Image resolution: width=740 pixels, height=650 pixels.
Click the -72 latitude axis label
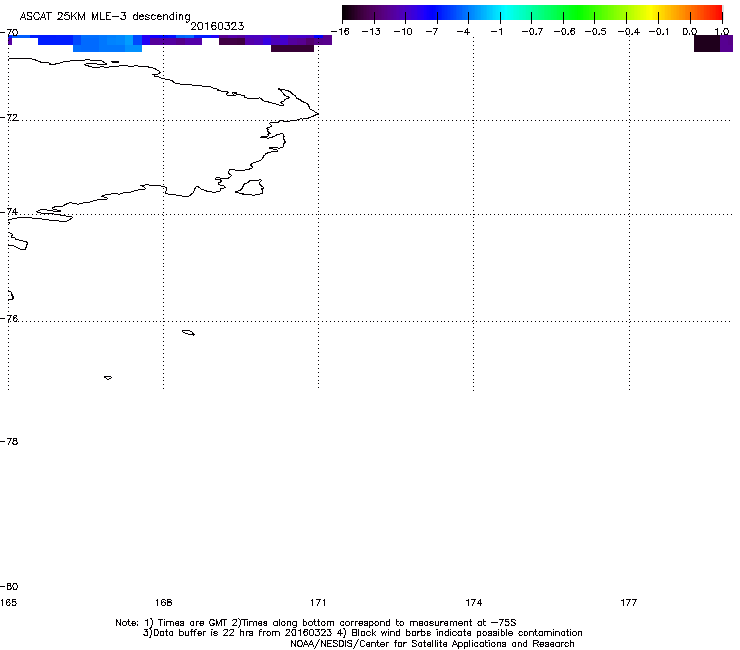pos(9,117)
